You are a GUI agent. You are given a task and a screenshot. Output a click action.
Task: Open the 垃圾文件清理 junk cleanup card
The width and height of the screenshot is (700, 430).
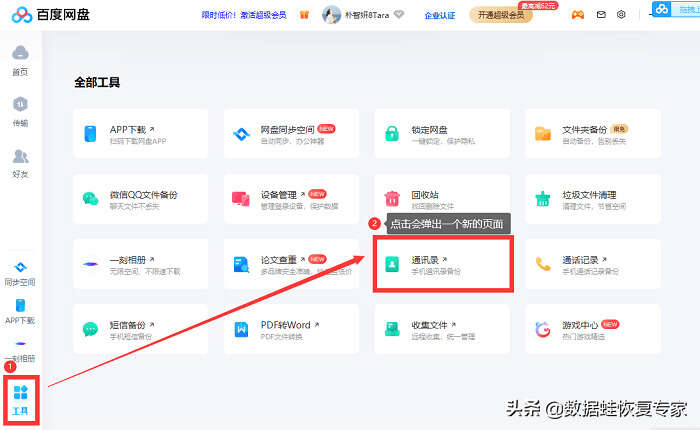[593, 199]
